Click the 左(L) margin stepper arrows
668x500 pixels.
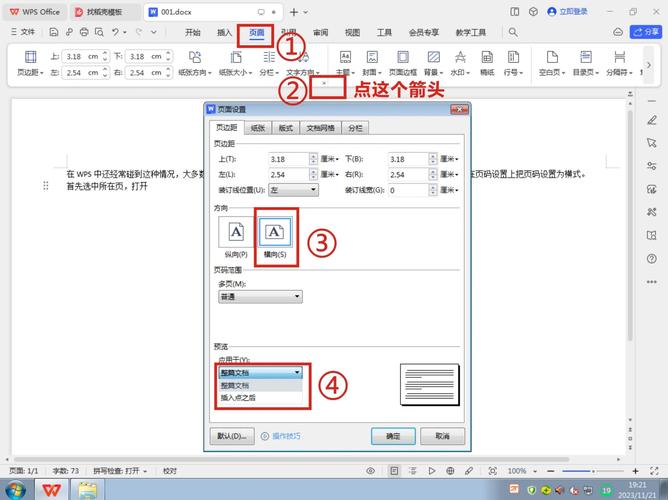tap(314, 174)
